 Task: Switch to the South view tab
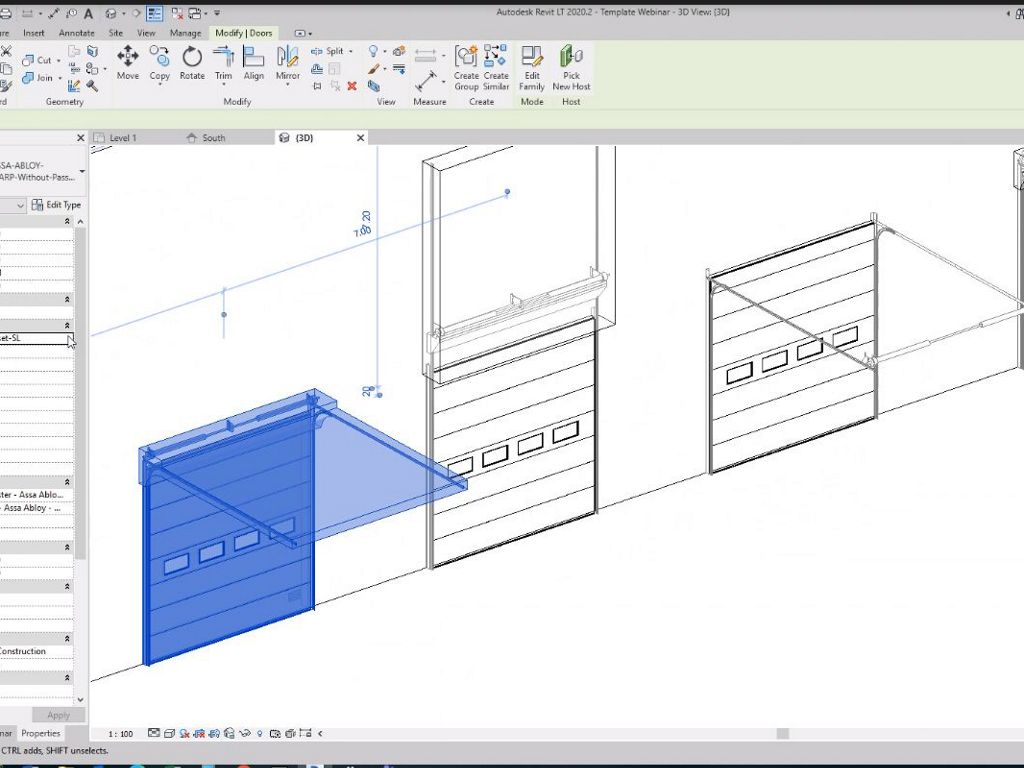coord(213,138)
